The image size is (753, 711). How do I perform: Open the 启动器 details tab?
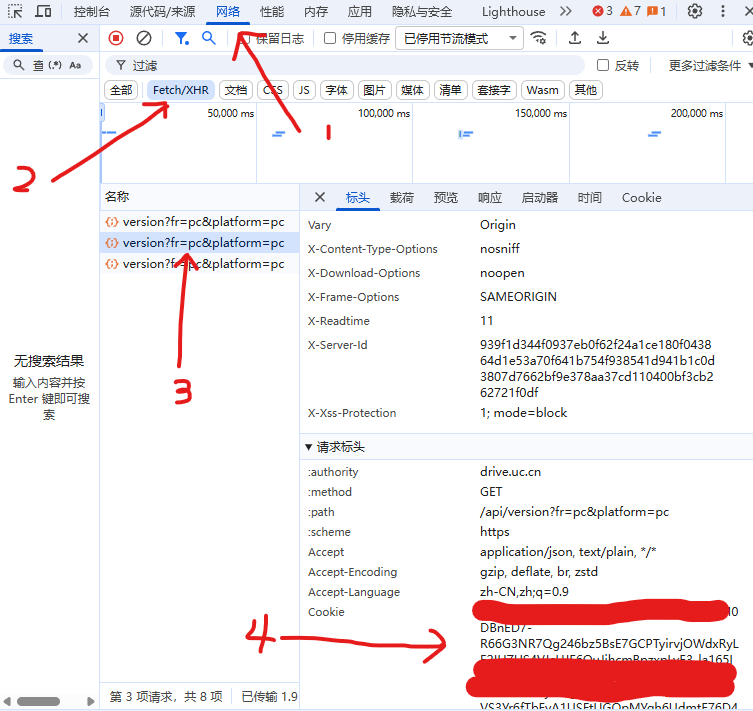pyautogui.click(x=540, y=197)
